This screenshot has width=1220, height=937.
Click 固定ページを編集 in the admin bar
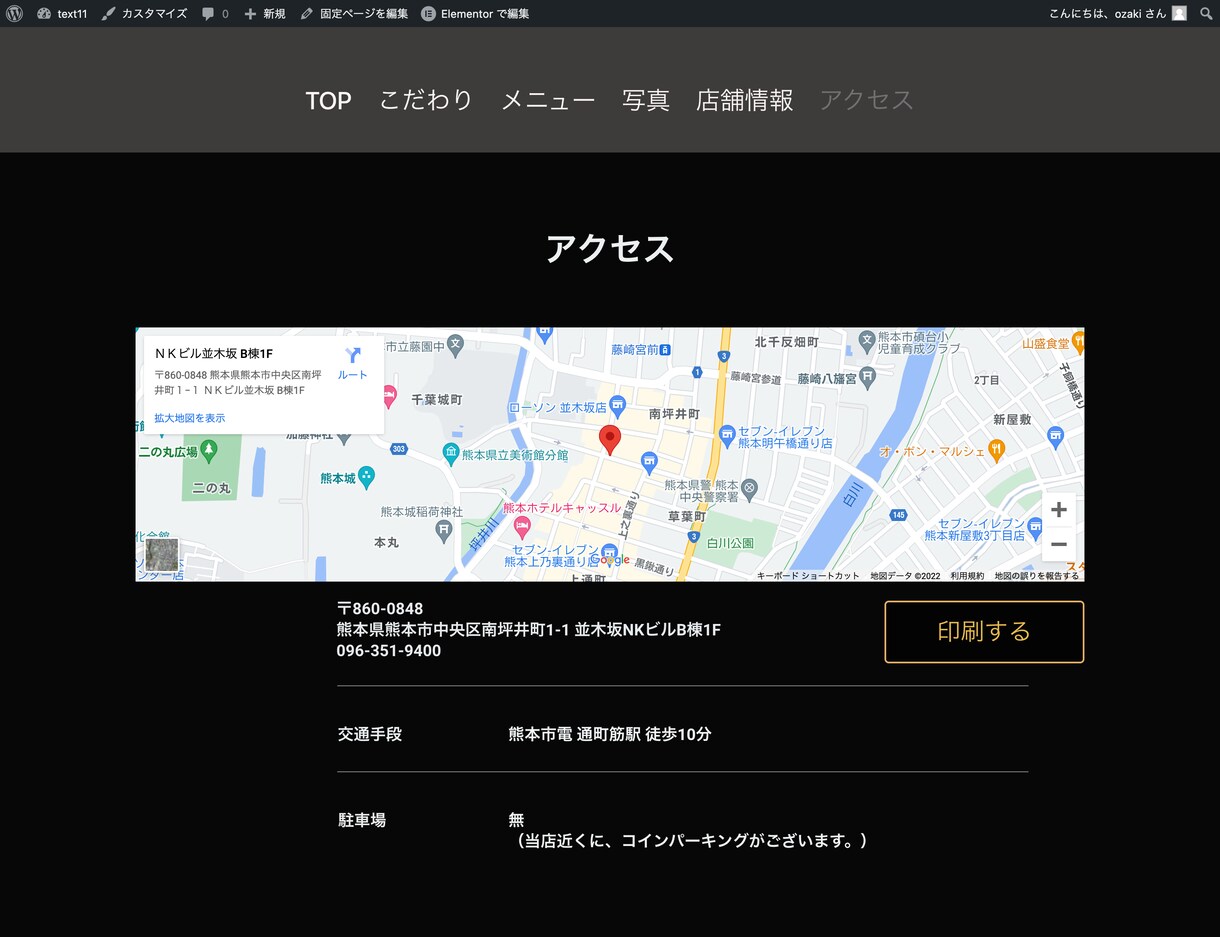pyautogui.click(x=354, y=13)
